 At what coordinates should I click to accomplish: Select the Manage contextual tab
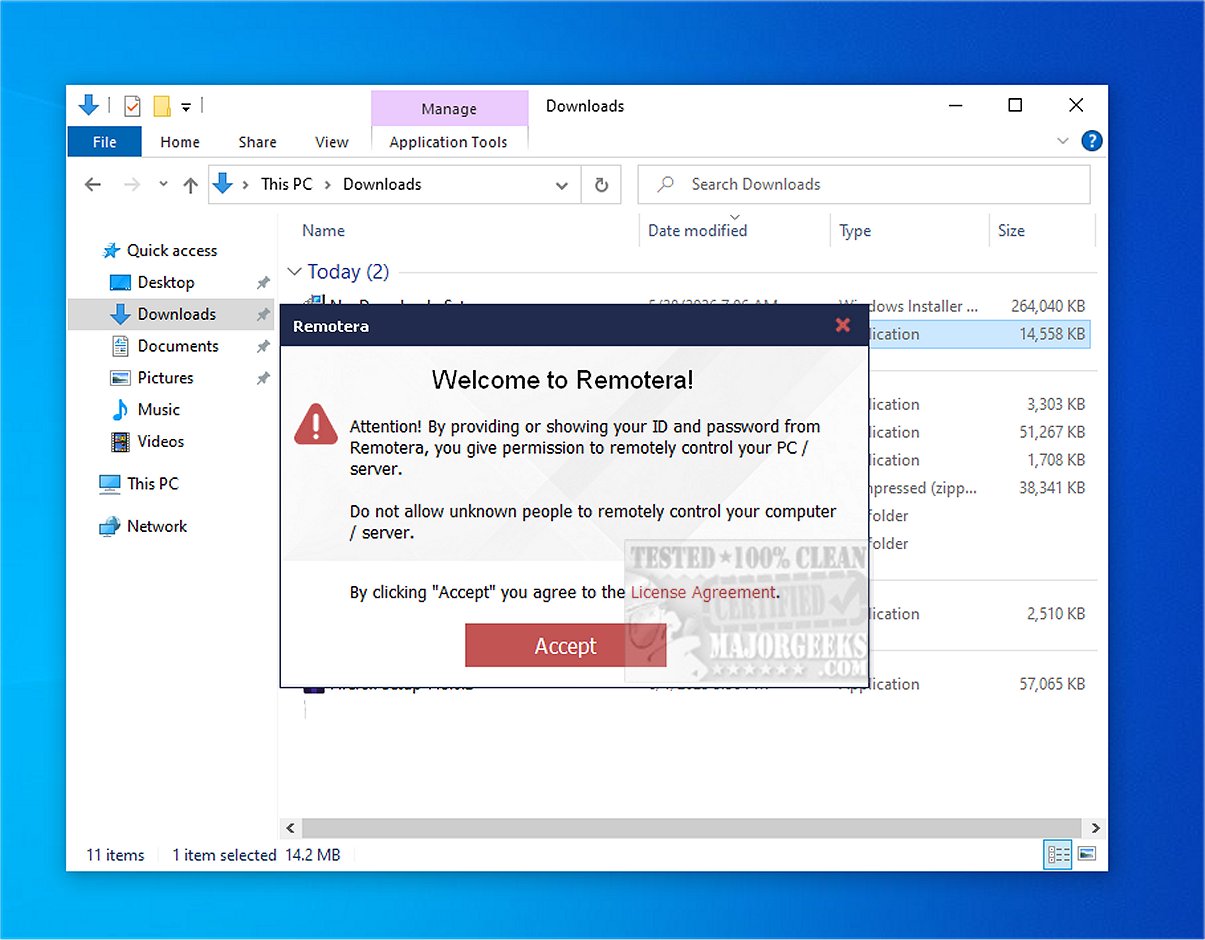point(449,109)
